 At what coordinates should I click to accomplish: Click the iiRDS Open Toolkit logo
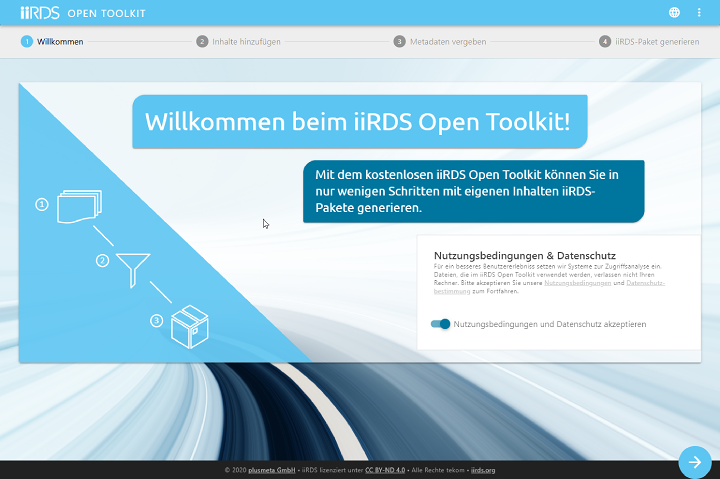(83, 13)
